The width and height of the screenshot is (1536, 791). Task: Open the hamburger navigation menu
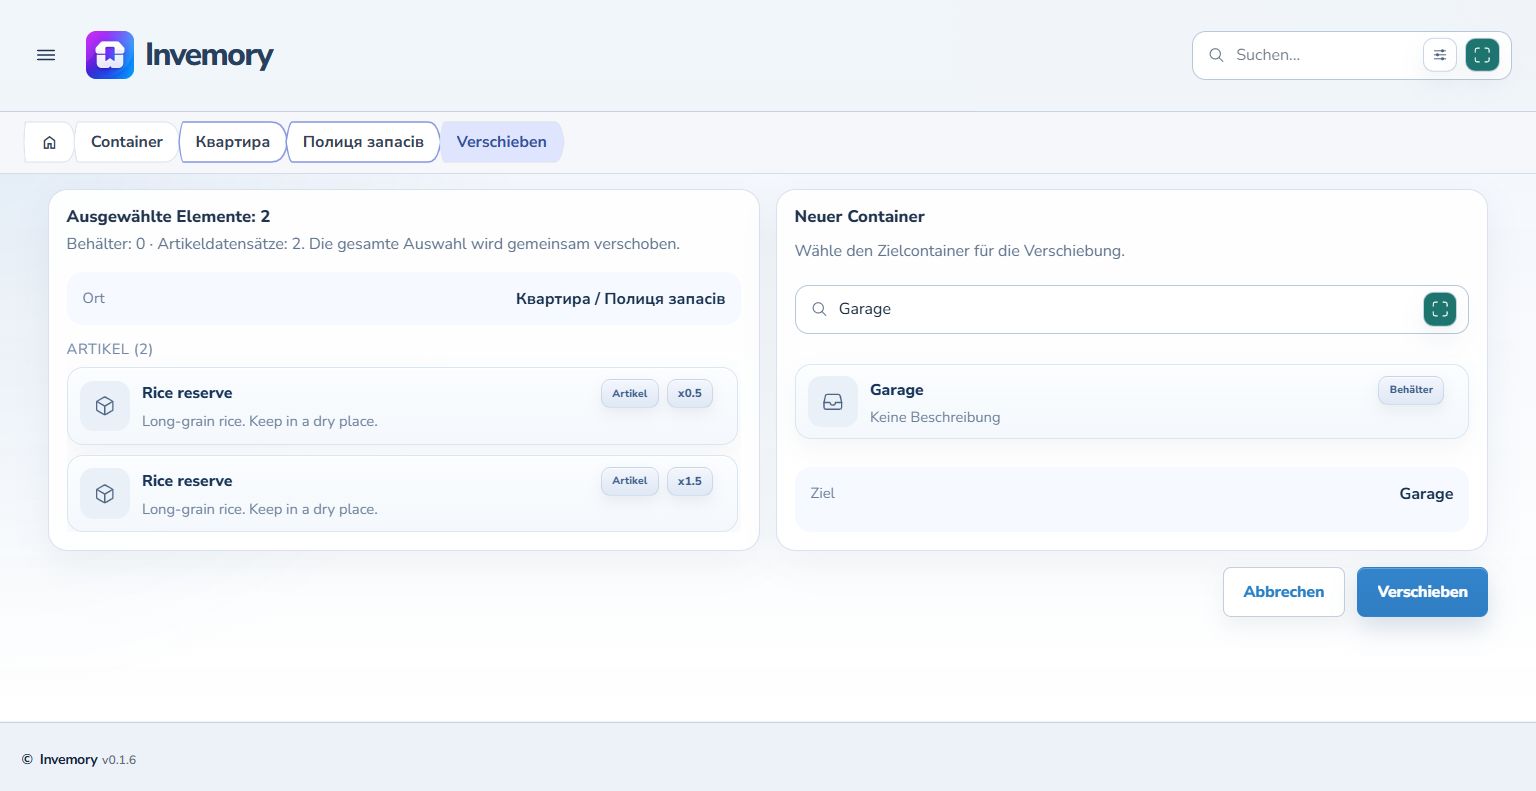pos(46,55)
